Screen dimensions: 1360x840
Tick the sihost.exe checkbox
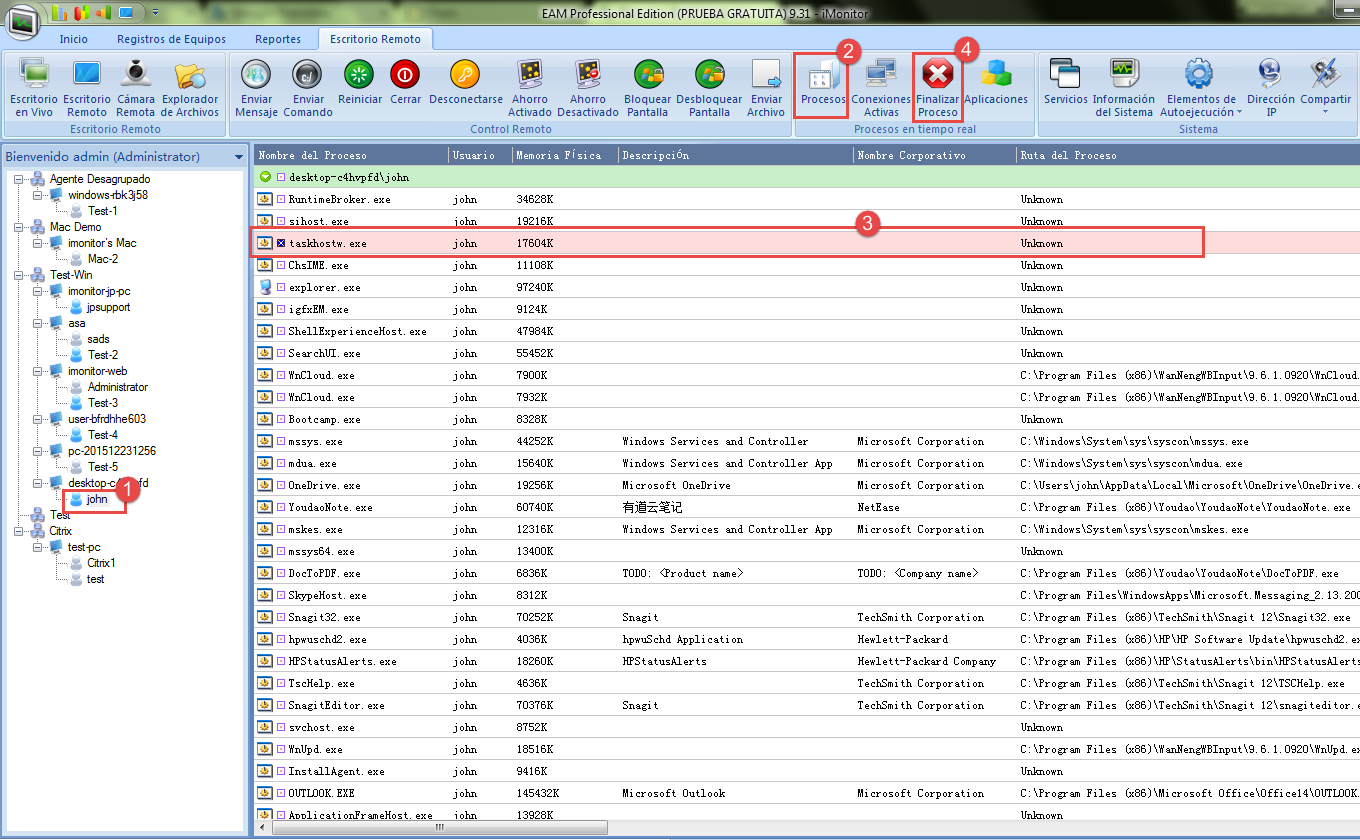pyautogui.click(x=282, y=221)
